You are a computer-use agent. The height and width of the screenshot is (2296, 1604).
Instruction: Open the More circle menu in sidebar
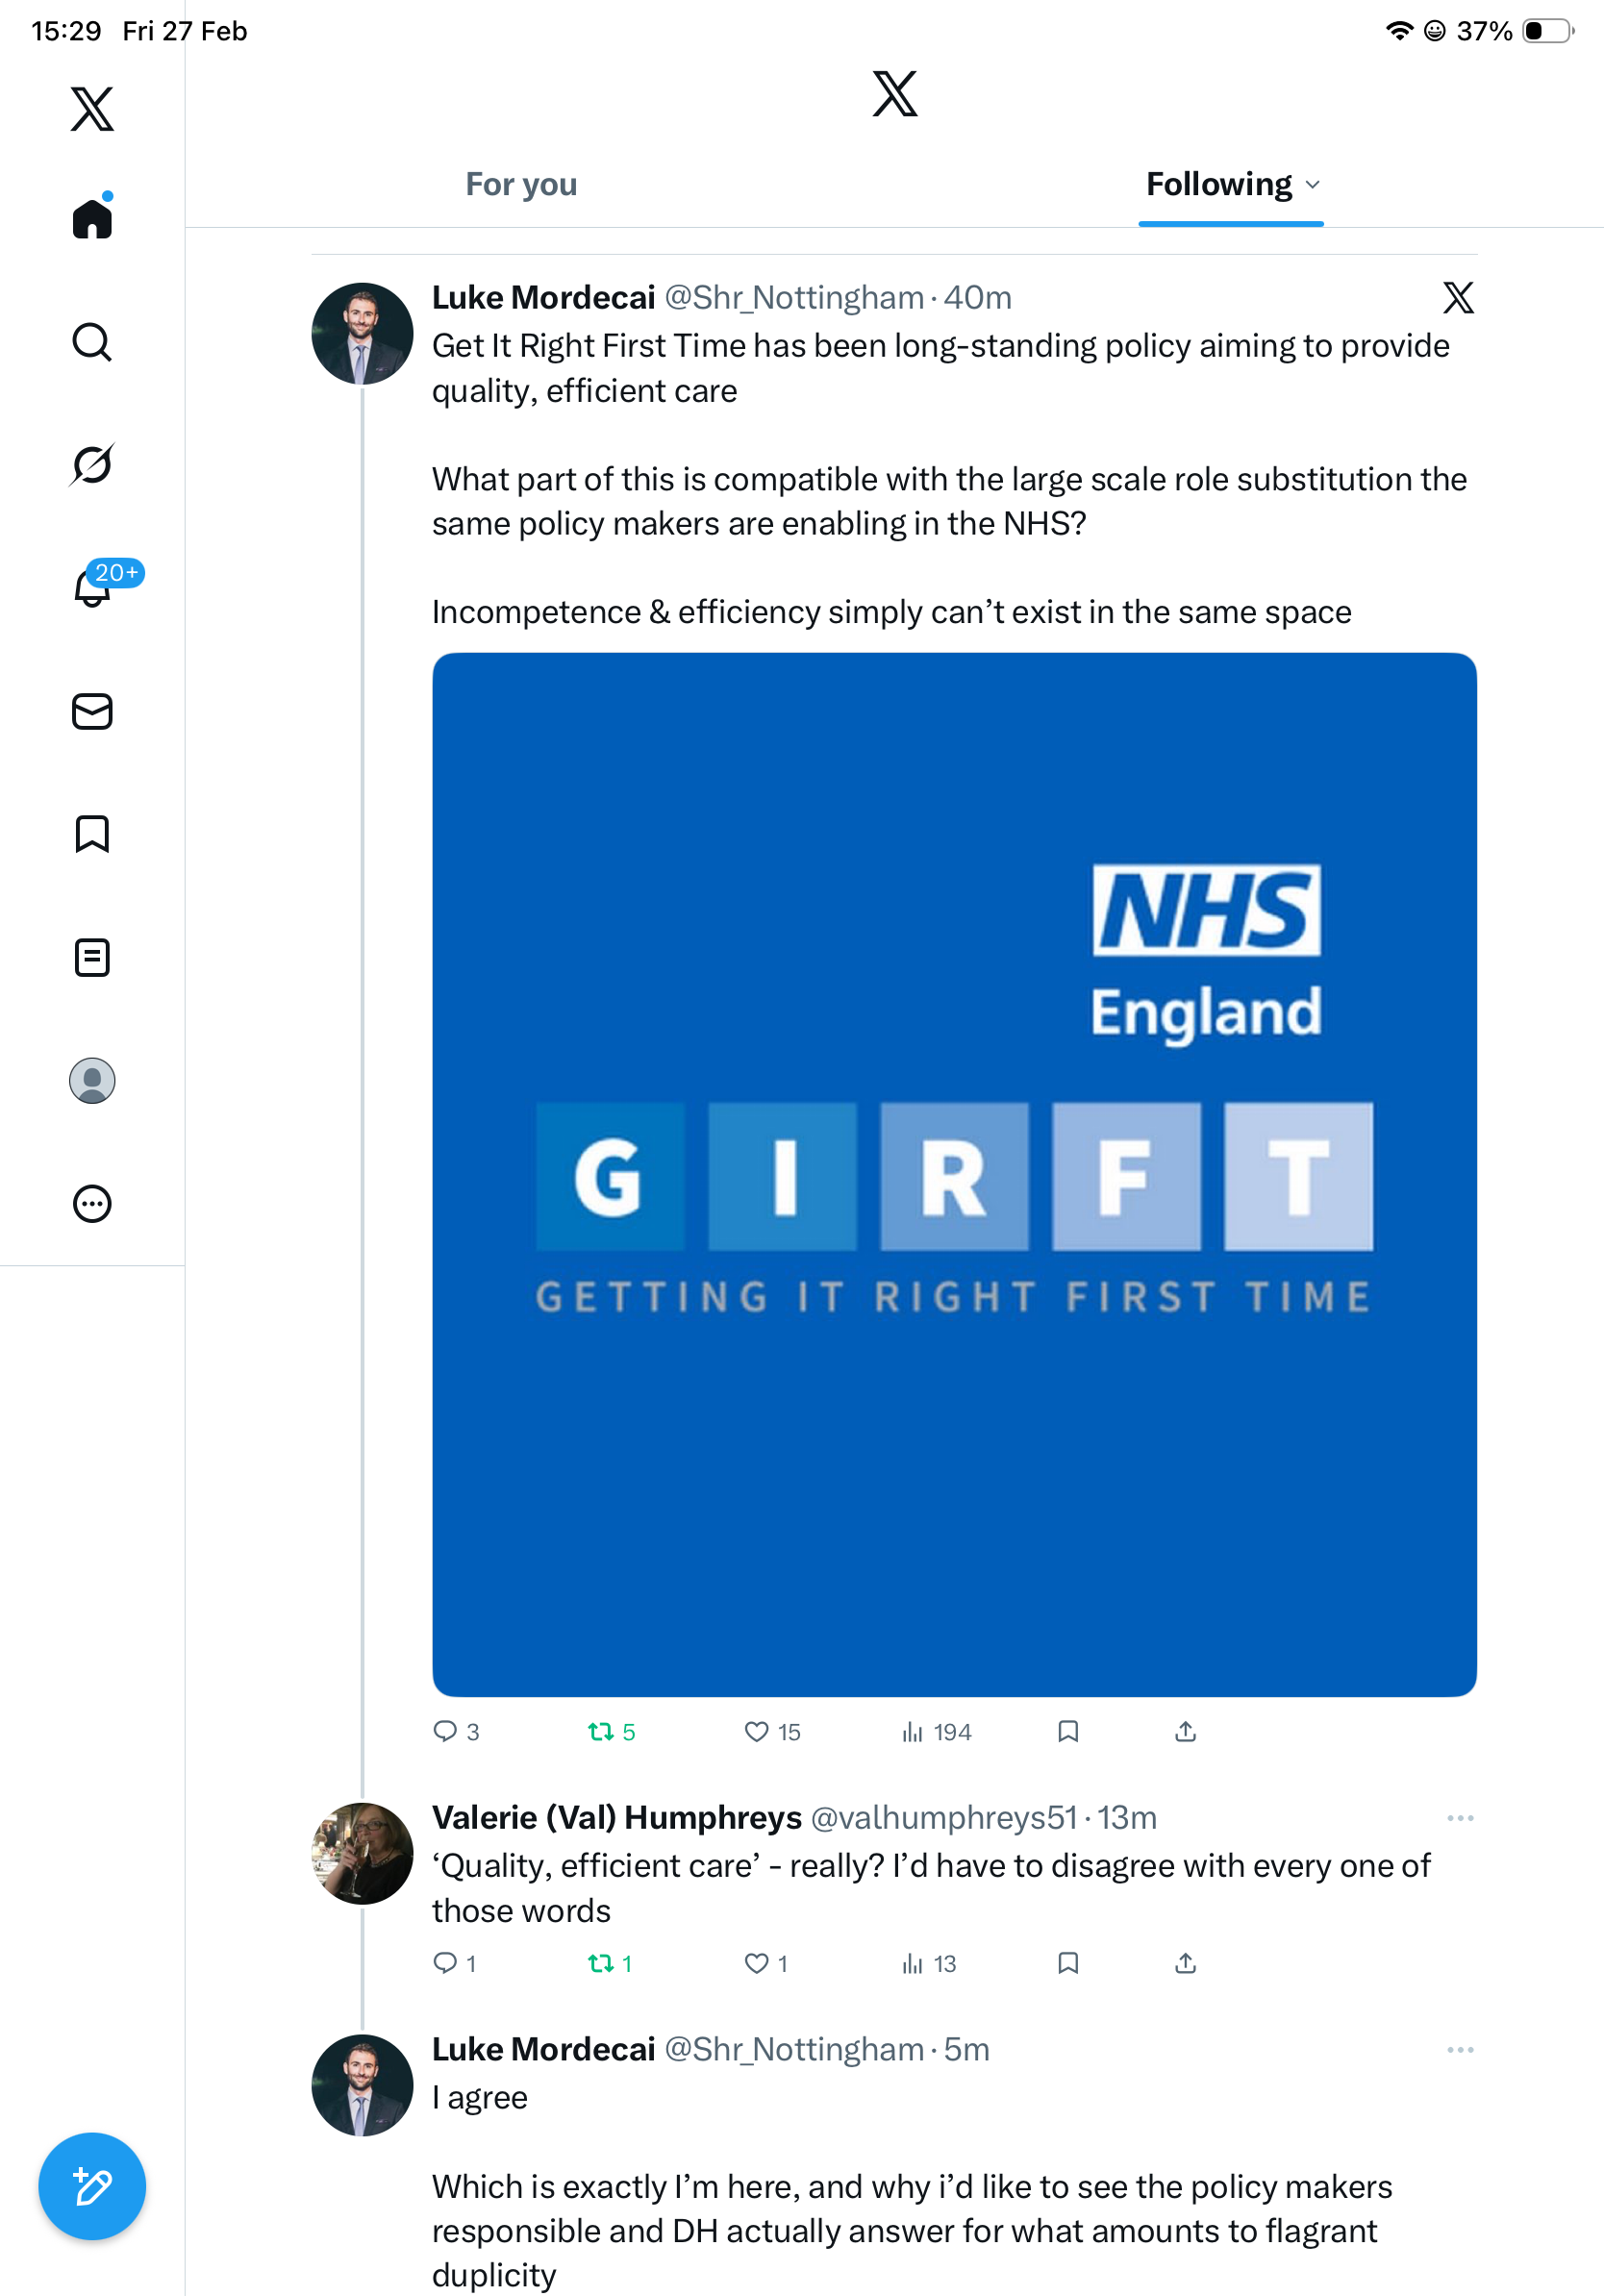click(92, 1204)
